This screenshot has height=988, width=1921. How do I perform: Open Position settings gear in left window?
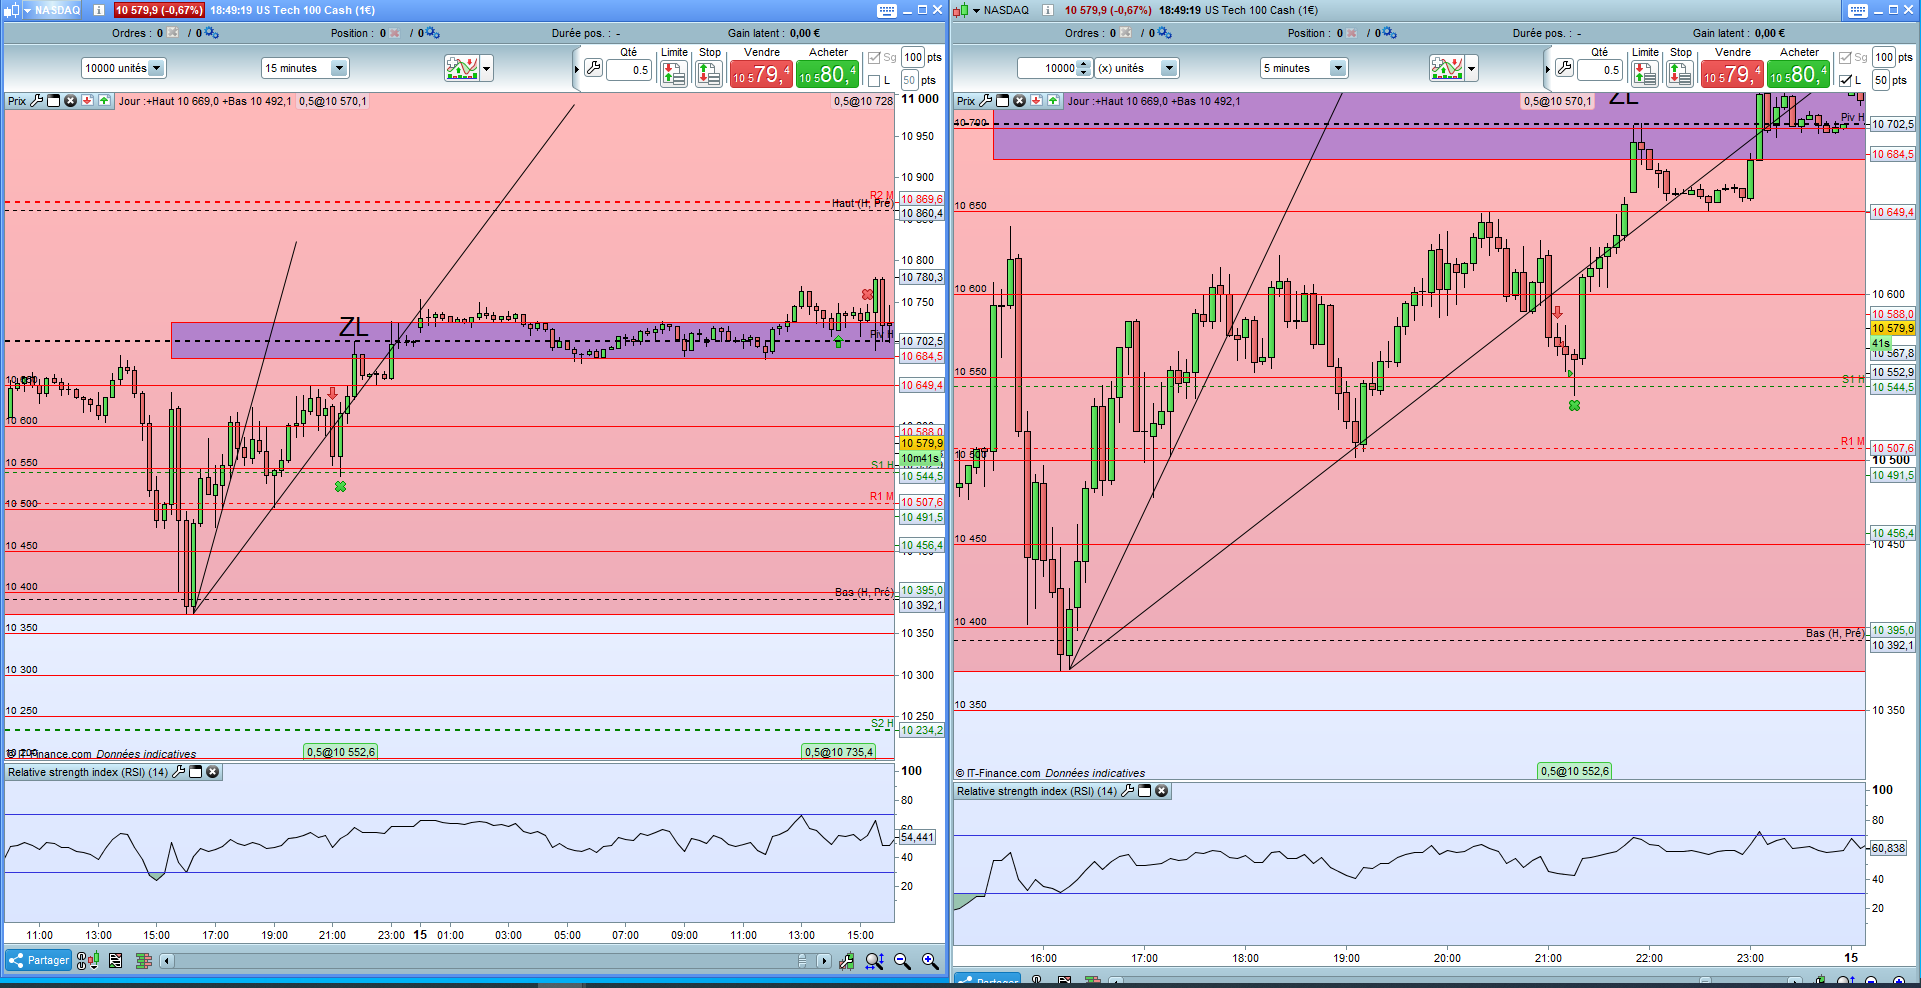pyautogui.click(x=433, y=33)
